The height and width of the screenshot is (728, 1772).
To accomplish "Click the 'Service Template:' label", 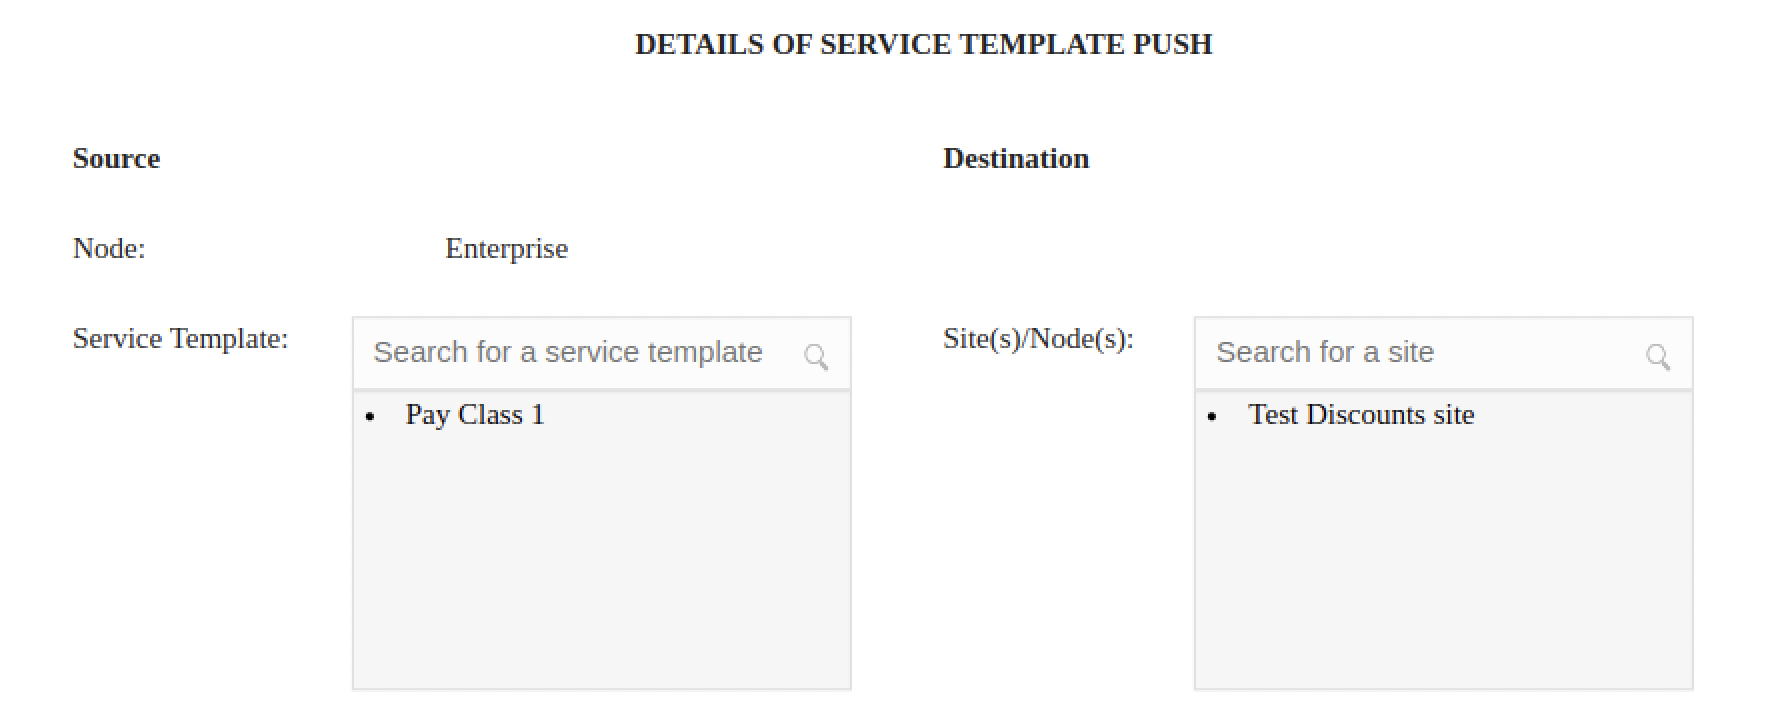I will tap(180, 339).
